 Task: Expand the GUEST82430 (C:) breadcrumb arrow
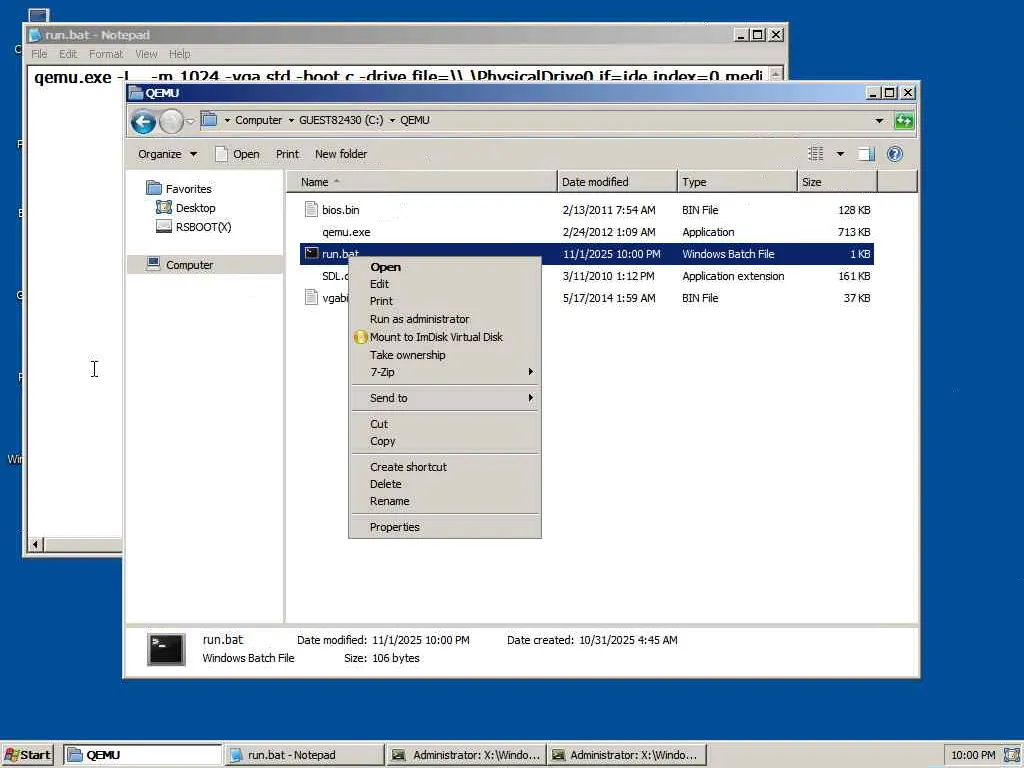[x=392, y=120]
